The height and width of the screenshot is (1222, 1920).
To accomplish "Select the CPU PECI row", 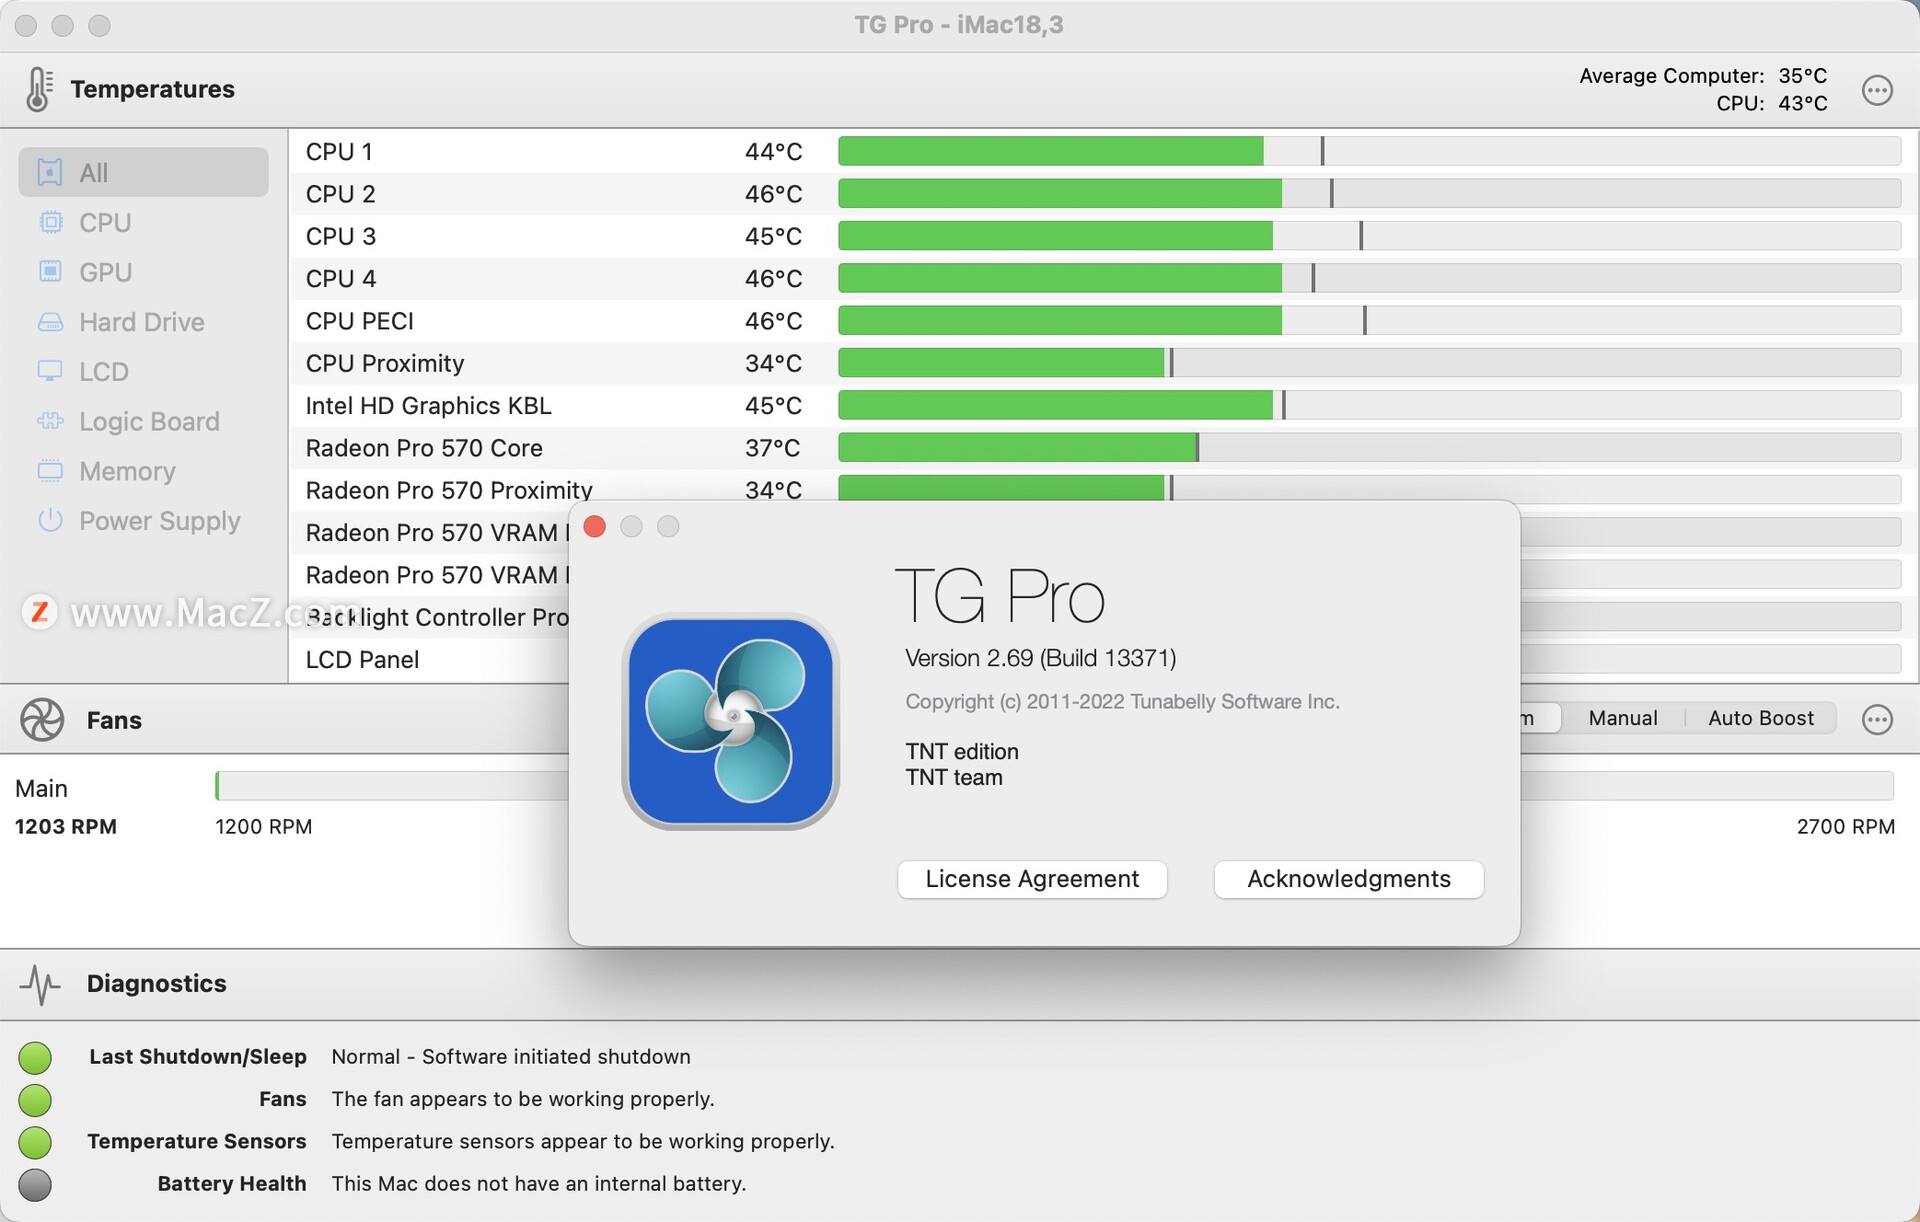I will 1104,321.
